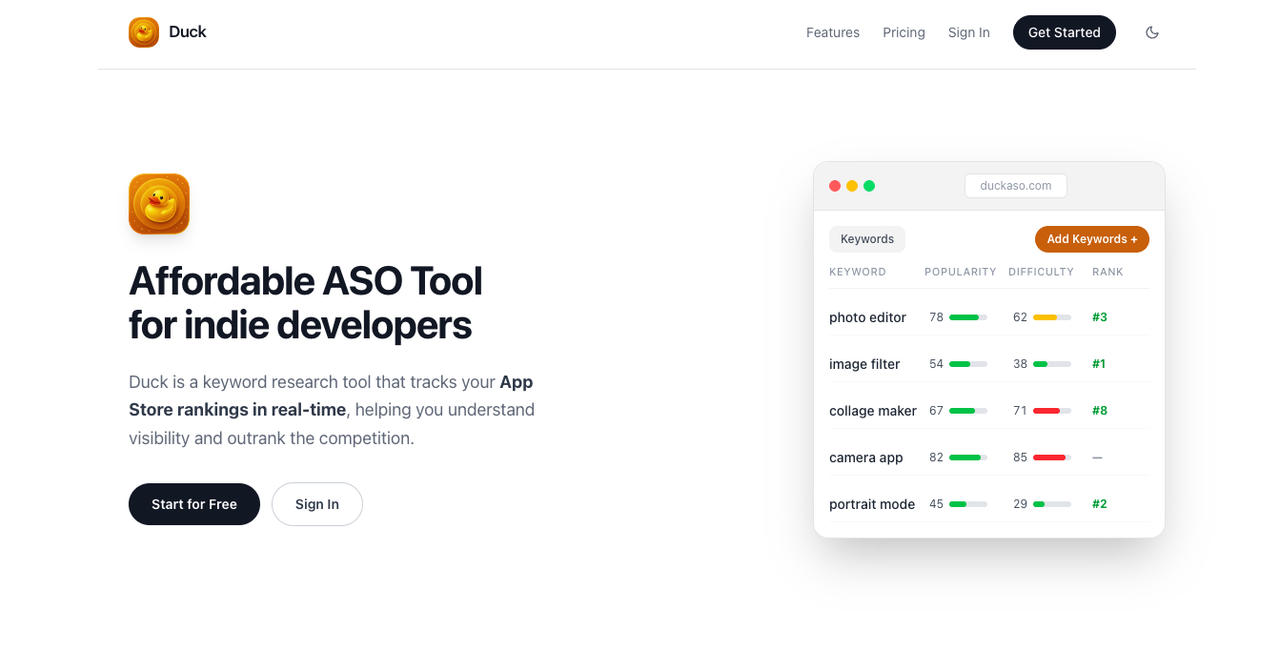Click the #2 rank for portrait mode

[x=1100, y=504]
